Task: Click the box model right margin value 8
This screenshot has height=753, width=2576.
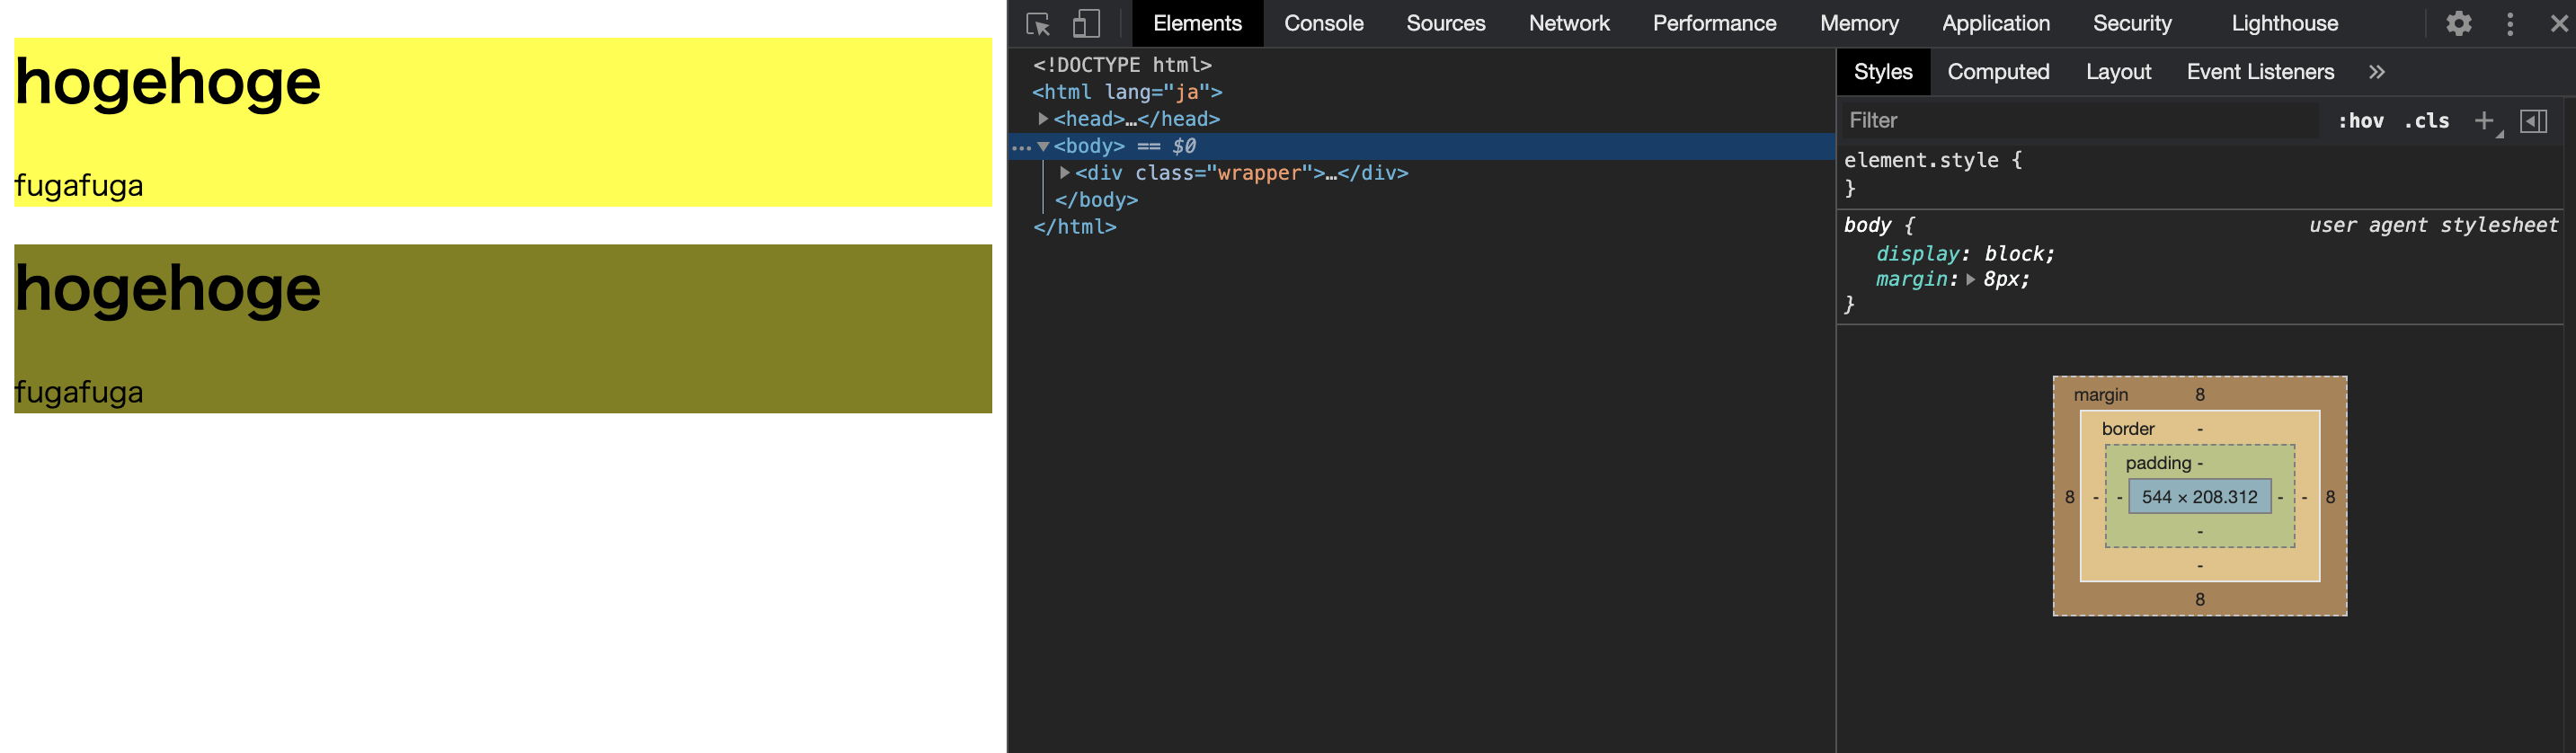Action: 2330,497
